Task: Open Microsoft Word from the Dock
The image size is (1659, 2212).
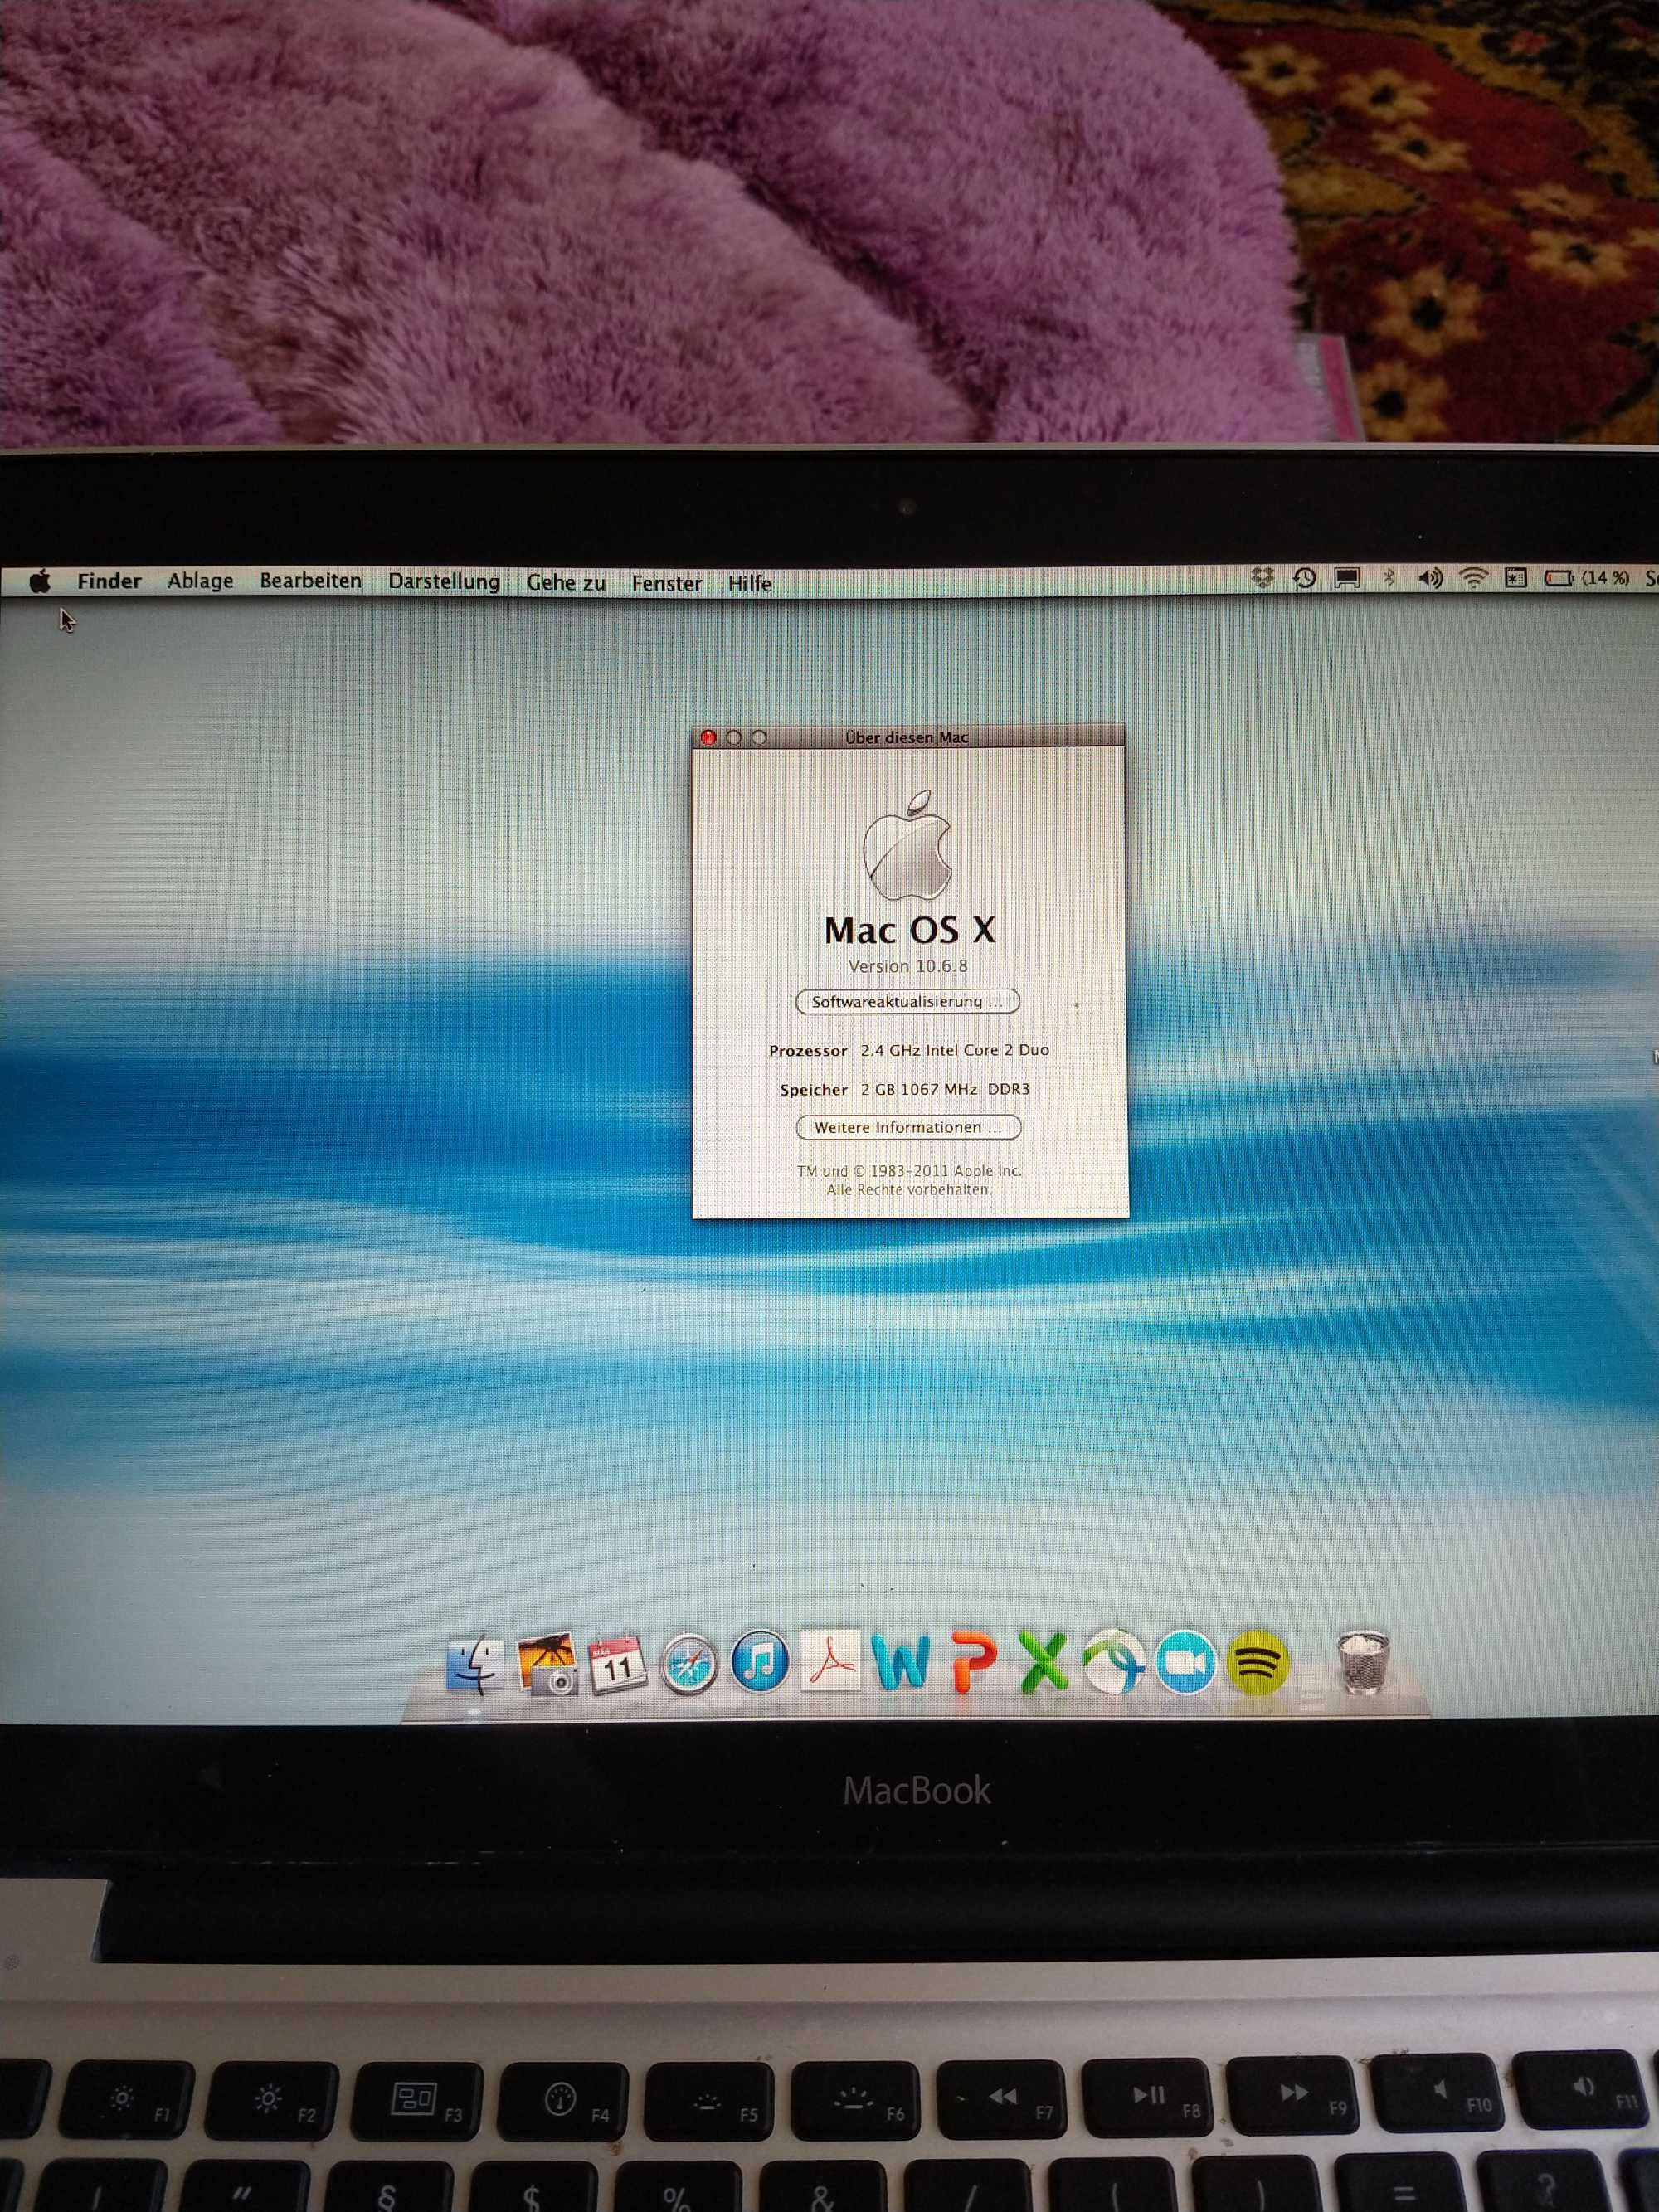Action: pyautogui.click(x=901, y=1661)
